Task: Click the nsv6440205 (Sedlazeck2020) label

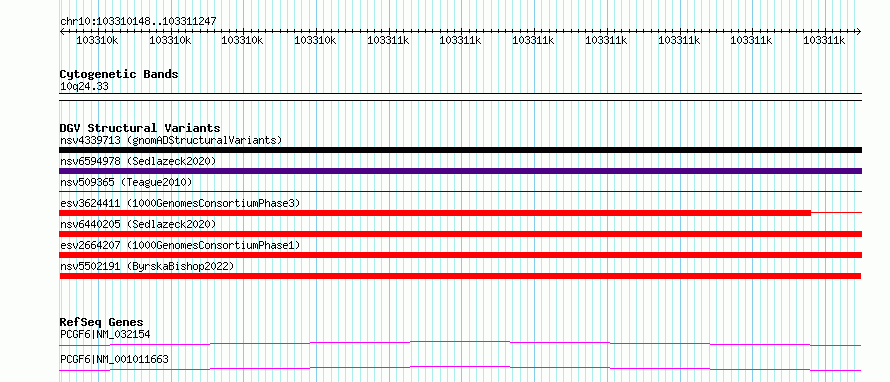Action: [138, 224]
